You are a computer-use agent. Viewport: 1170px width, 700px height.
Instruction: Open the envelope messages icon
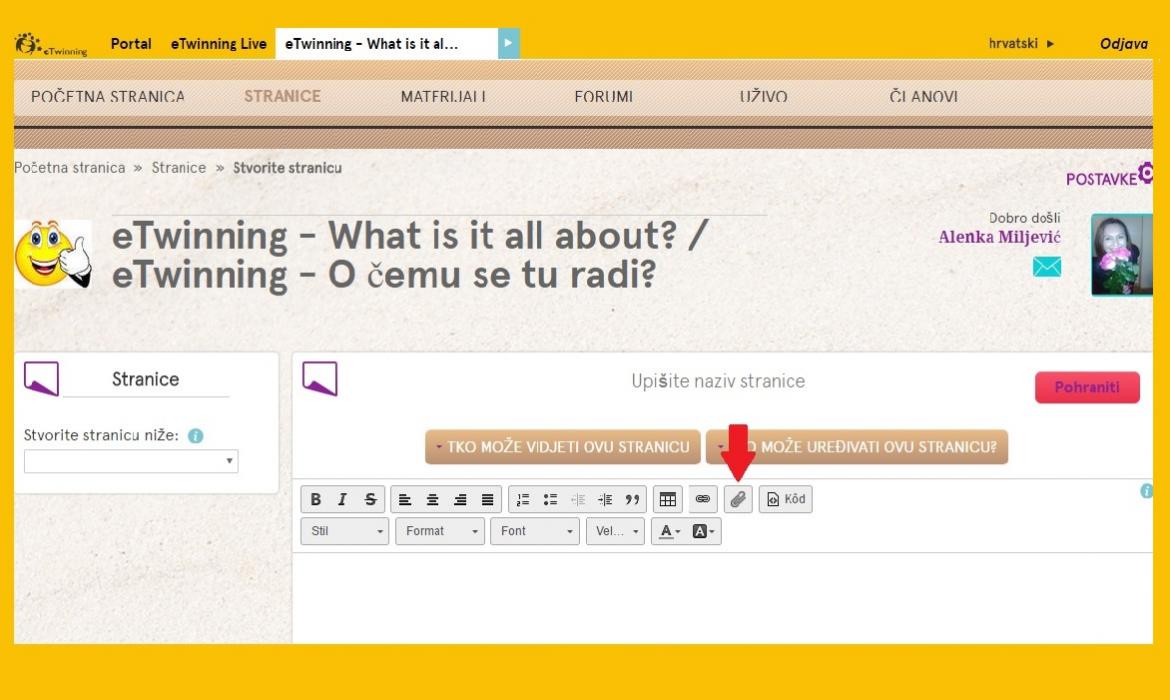[1046, 267]
